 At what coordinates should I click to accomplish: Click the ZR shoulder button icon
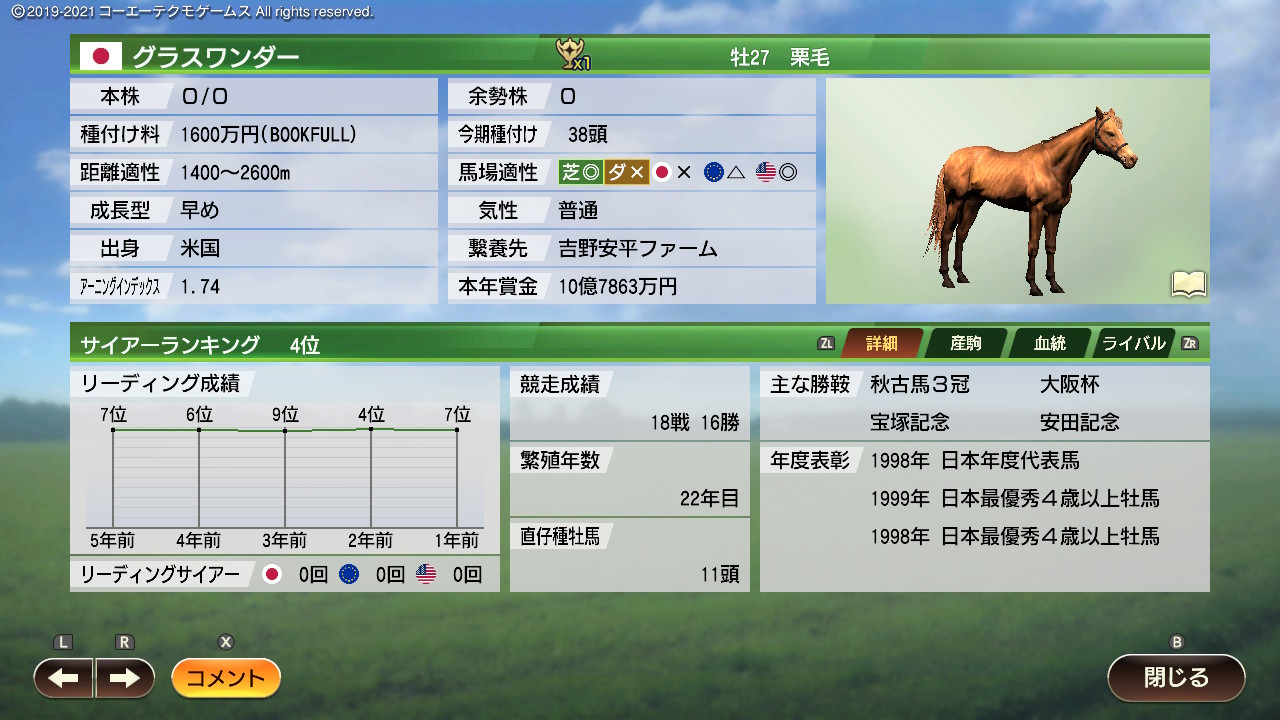[1190, 344]
